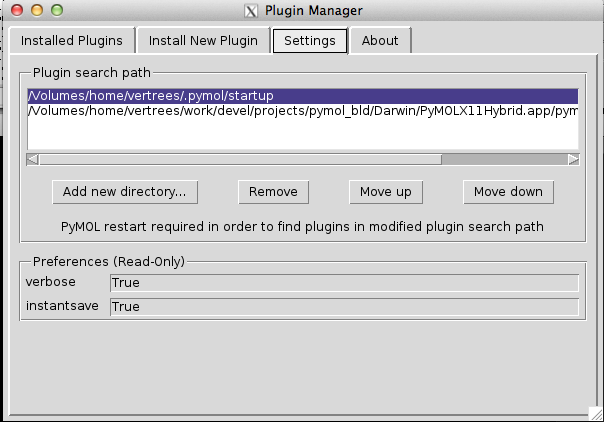
Task: Click the Move down button
Action: point(508,192)
